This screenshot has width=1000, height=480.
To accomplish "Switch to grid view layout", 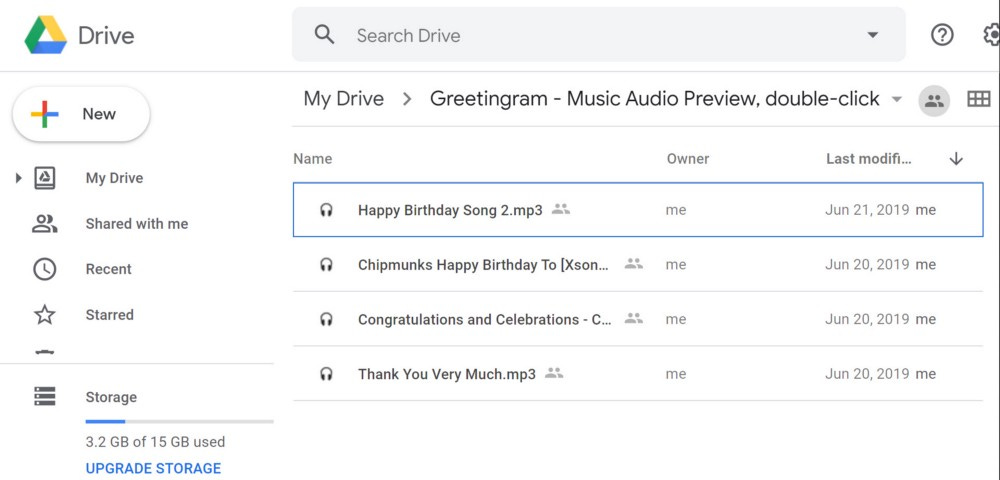I will (978, 99).
